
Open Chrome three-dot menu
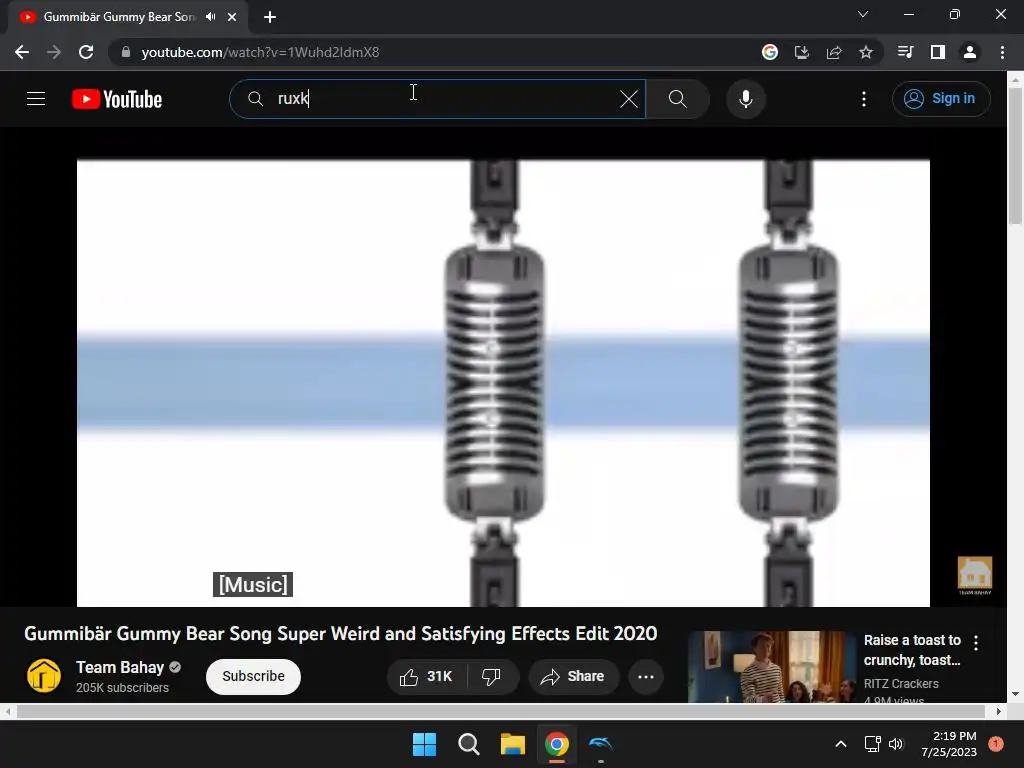(1002, 52)
